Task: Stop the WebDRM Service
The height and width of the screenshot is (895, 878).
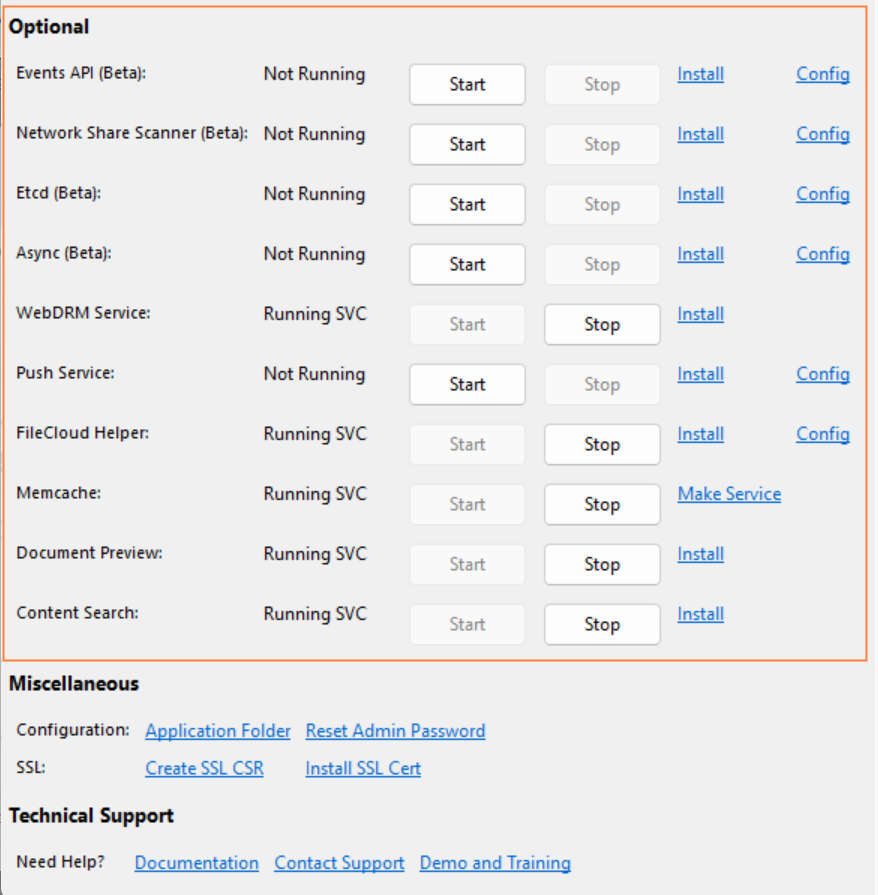Action: pos(602,324)
